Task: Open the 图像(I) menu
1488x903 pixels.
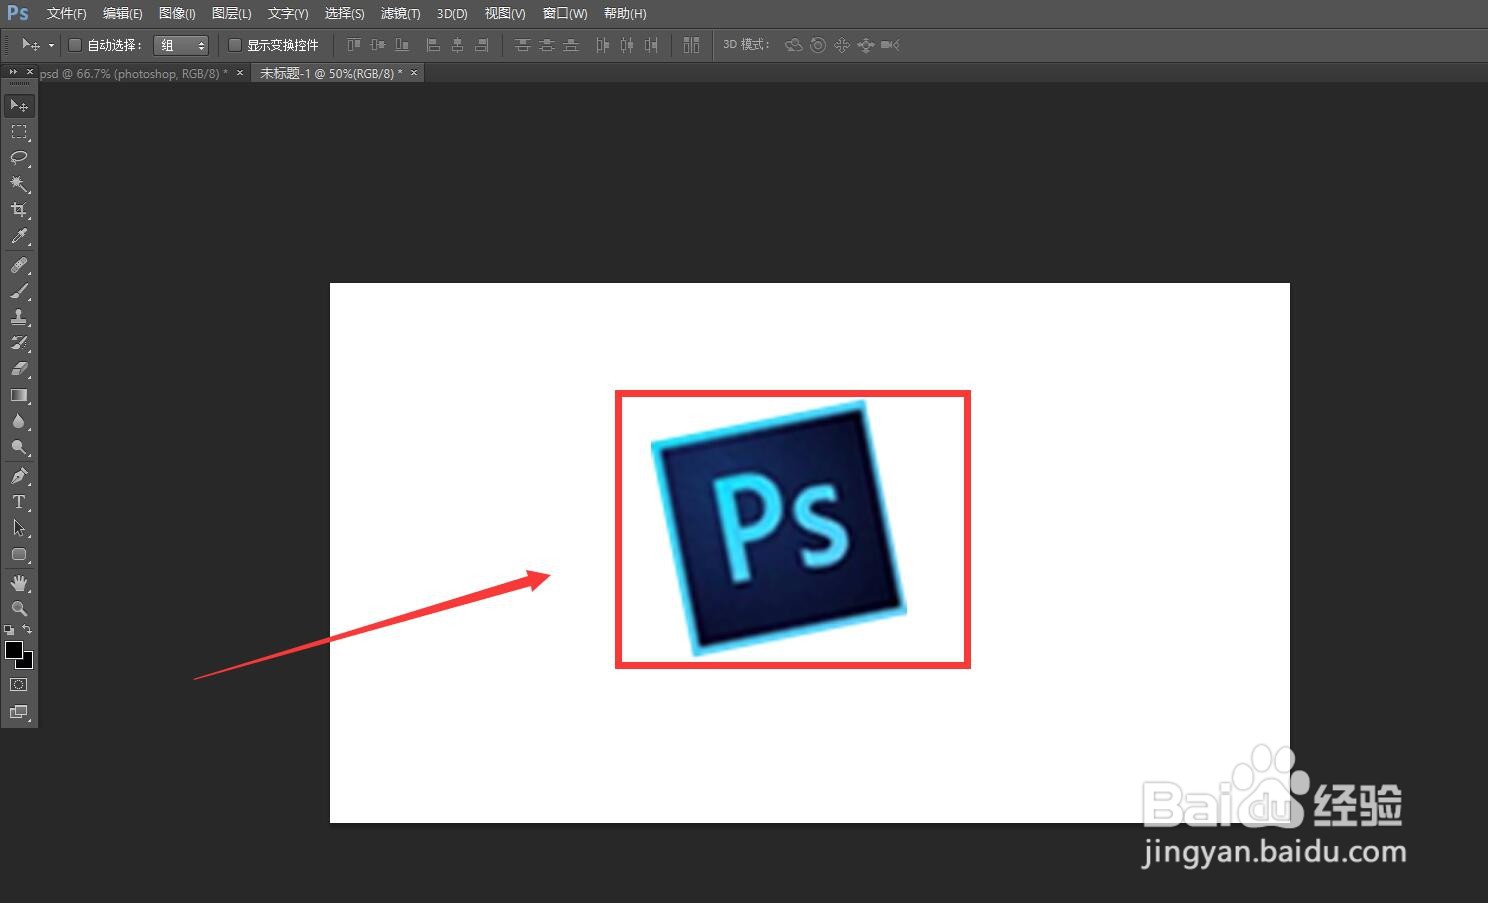Action: (x=177, y=14)
